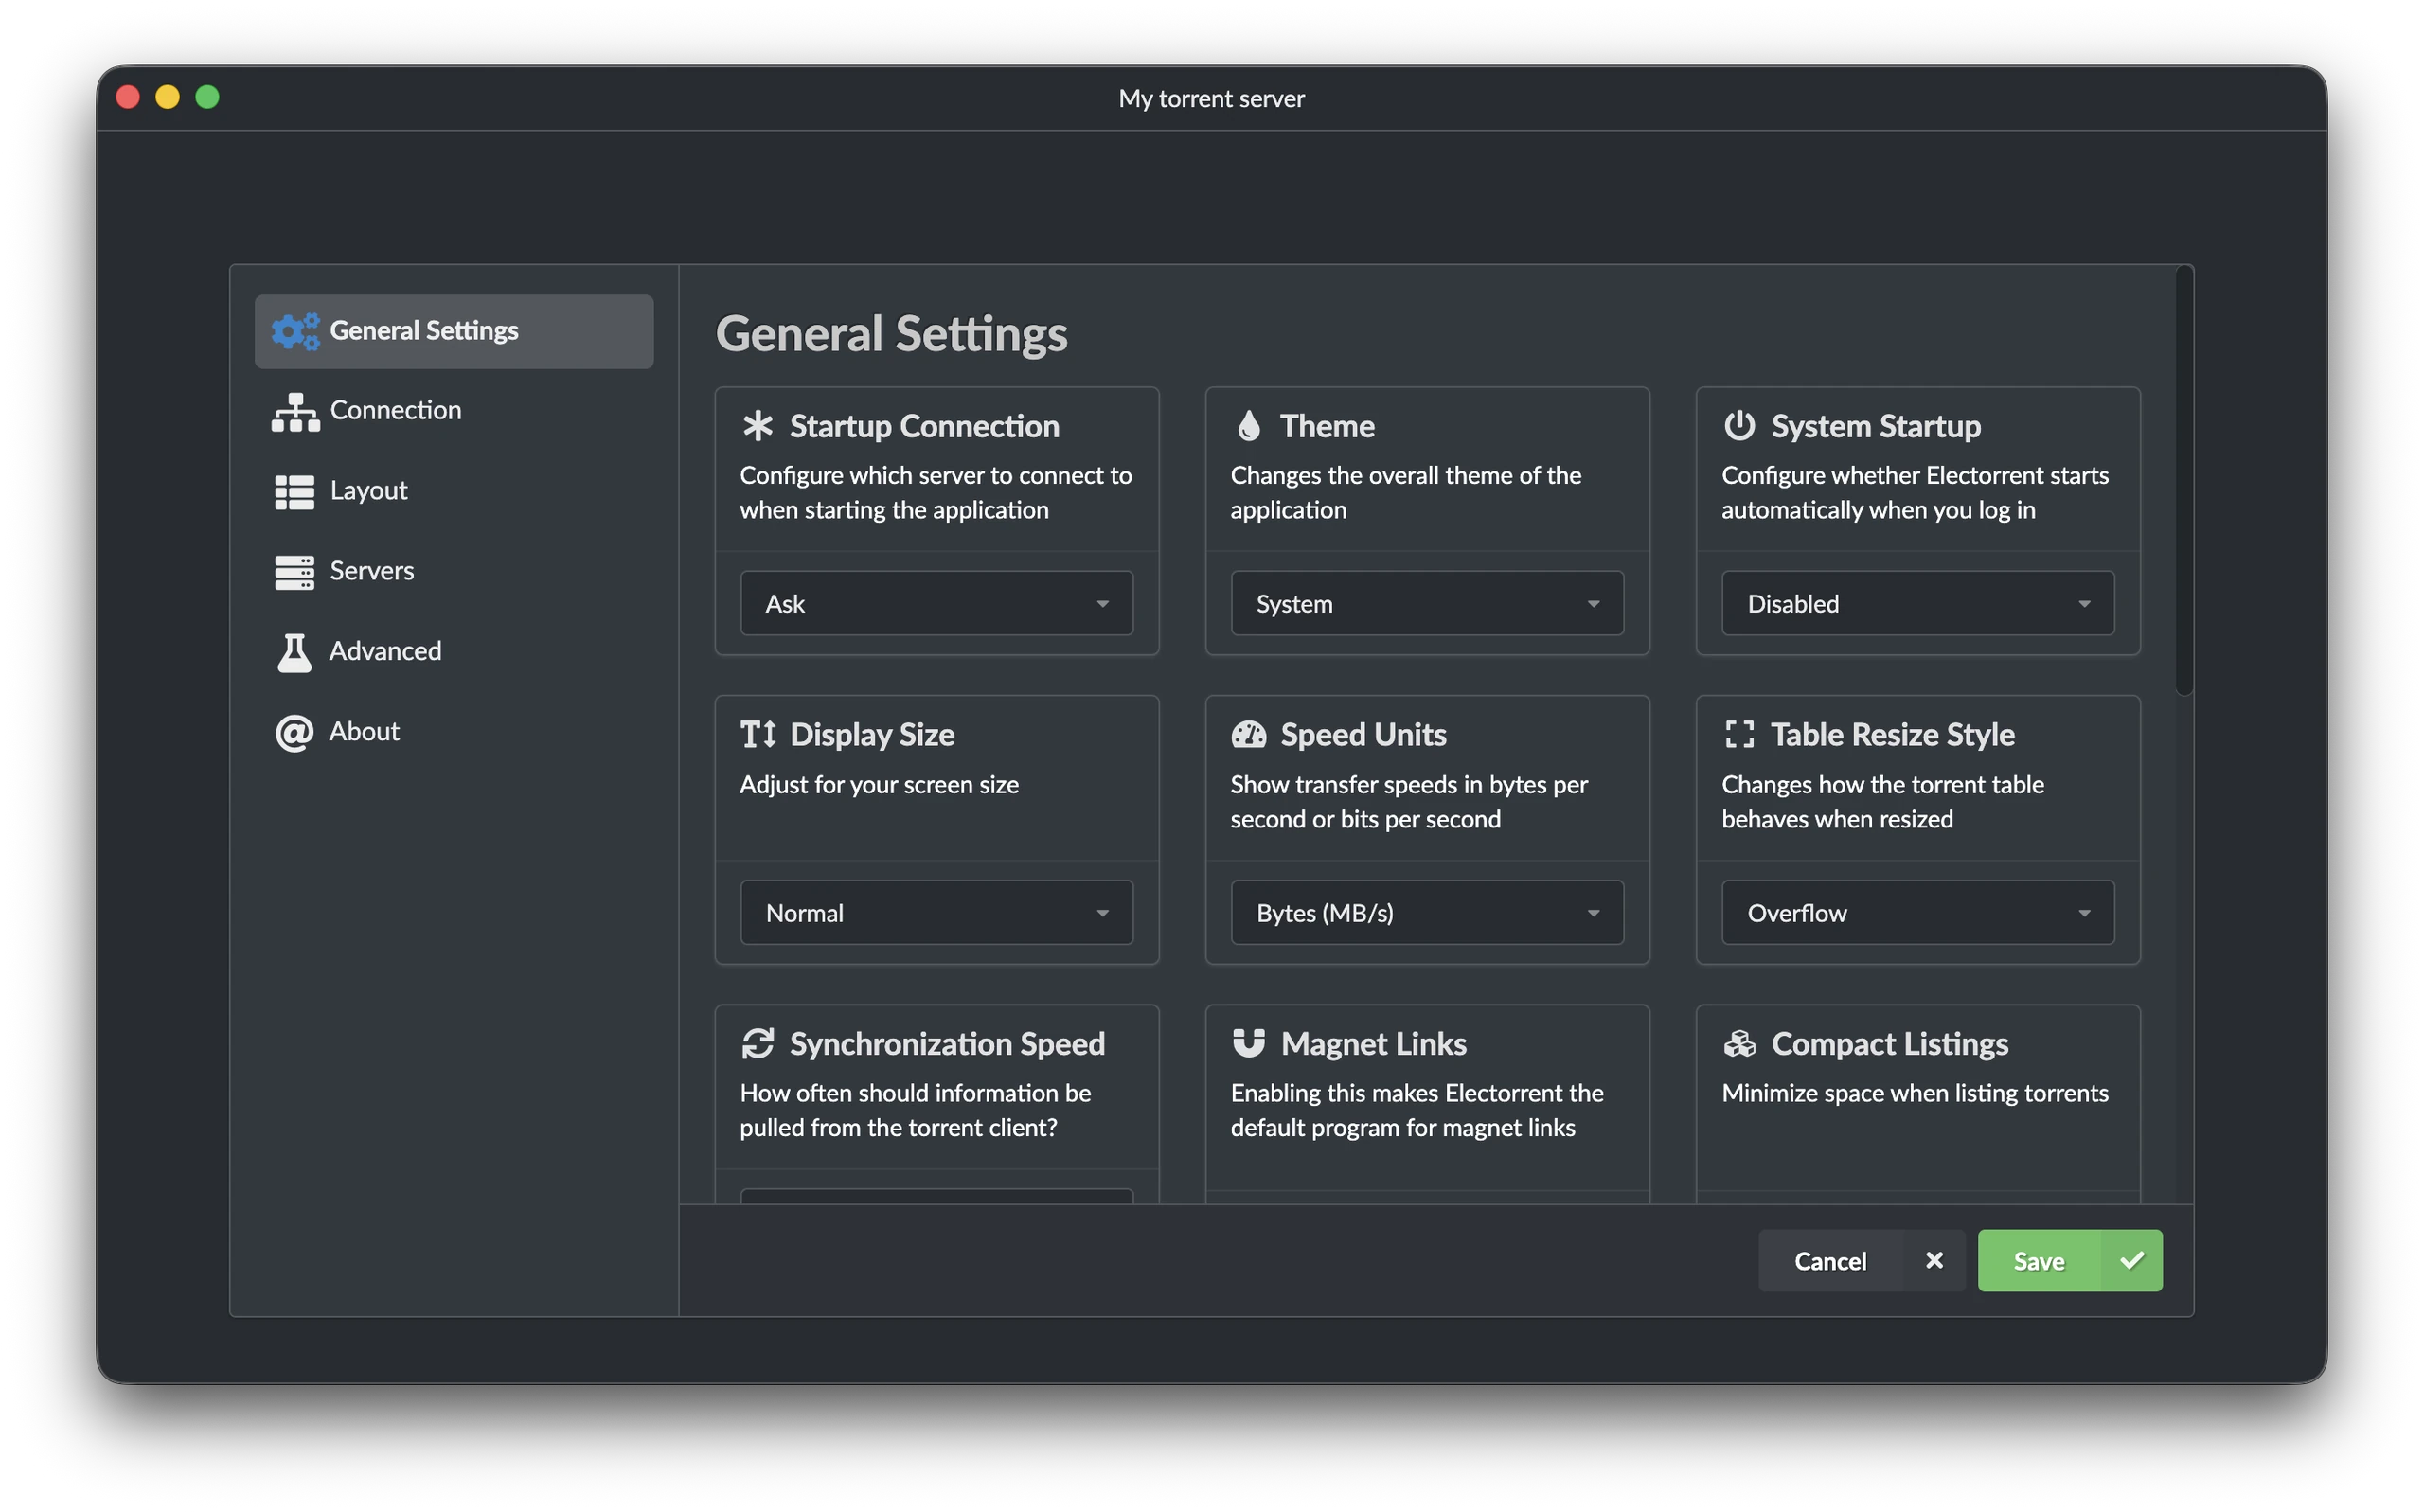Show the About section
The image size is (2424, 1512).
click(x=454, y=732)
